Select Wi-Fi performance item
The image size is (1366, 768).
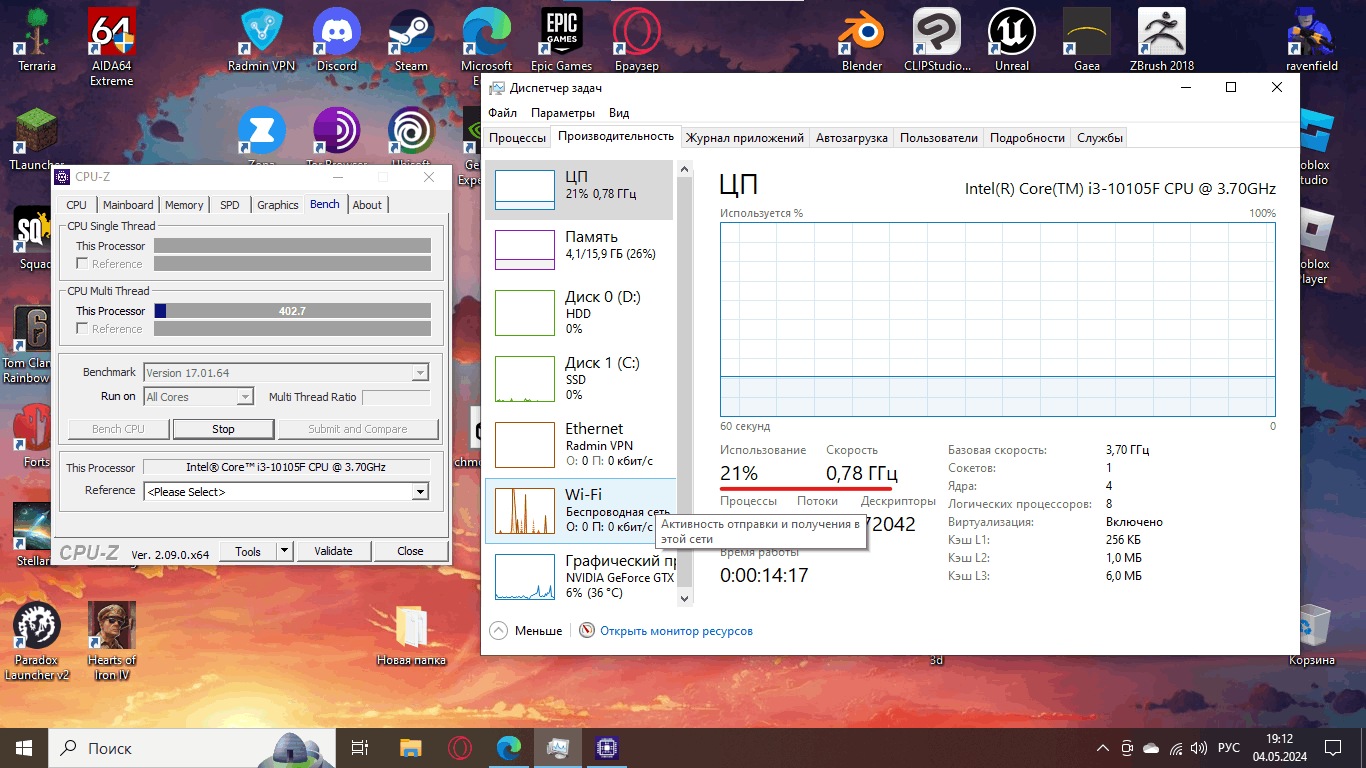coord(579,510)
